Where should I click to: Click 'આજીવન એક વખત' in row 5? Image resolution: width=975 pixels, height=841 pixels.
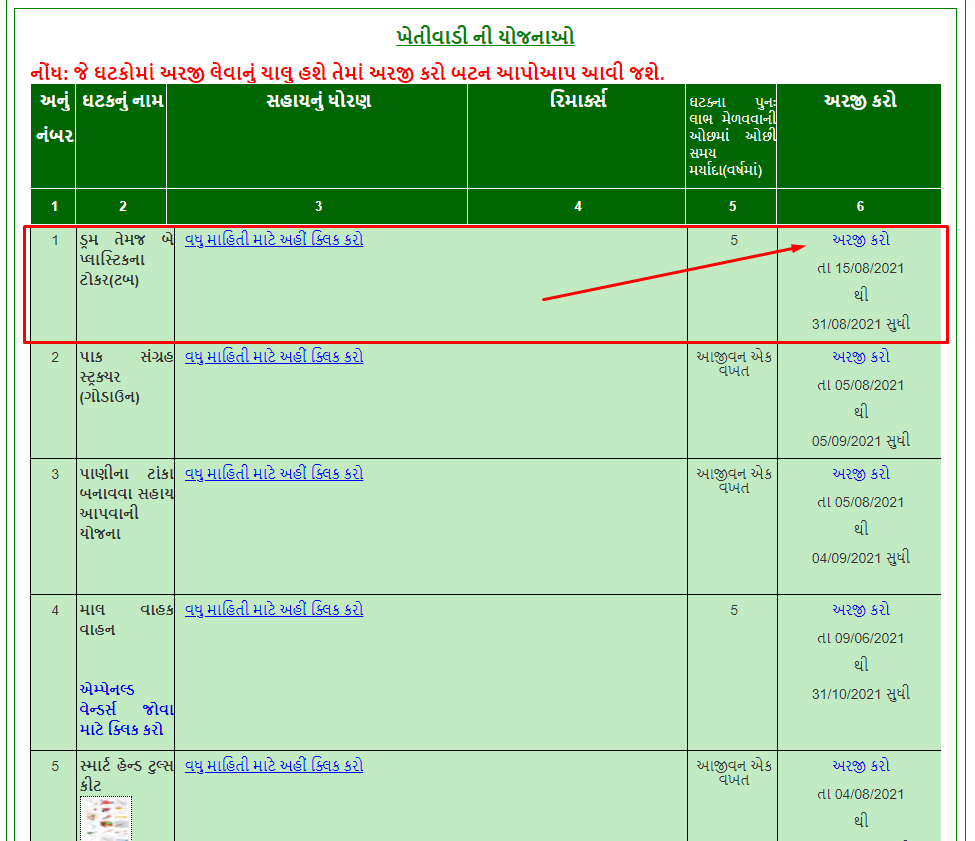[734, 773]
